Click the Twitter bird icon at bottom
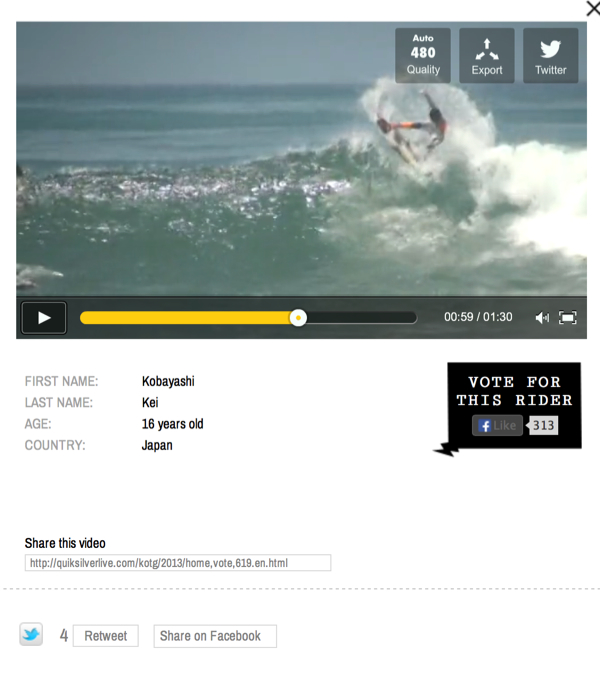The width and height of the screenshot is (600, 677). (x=31, y=634)
